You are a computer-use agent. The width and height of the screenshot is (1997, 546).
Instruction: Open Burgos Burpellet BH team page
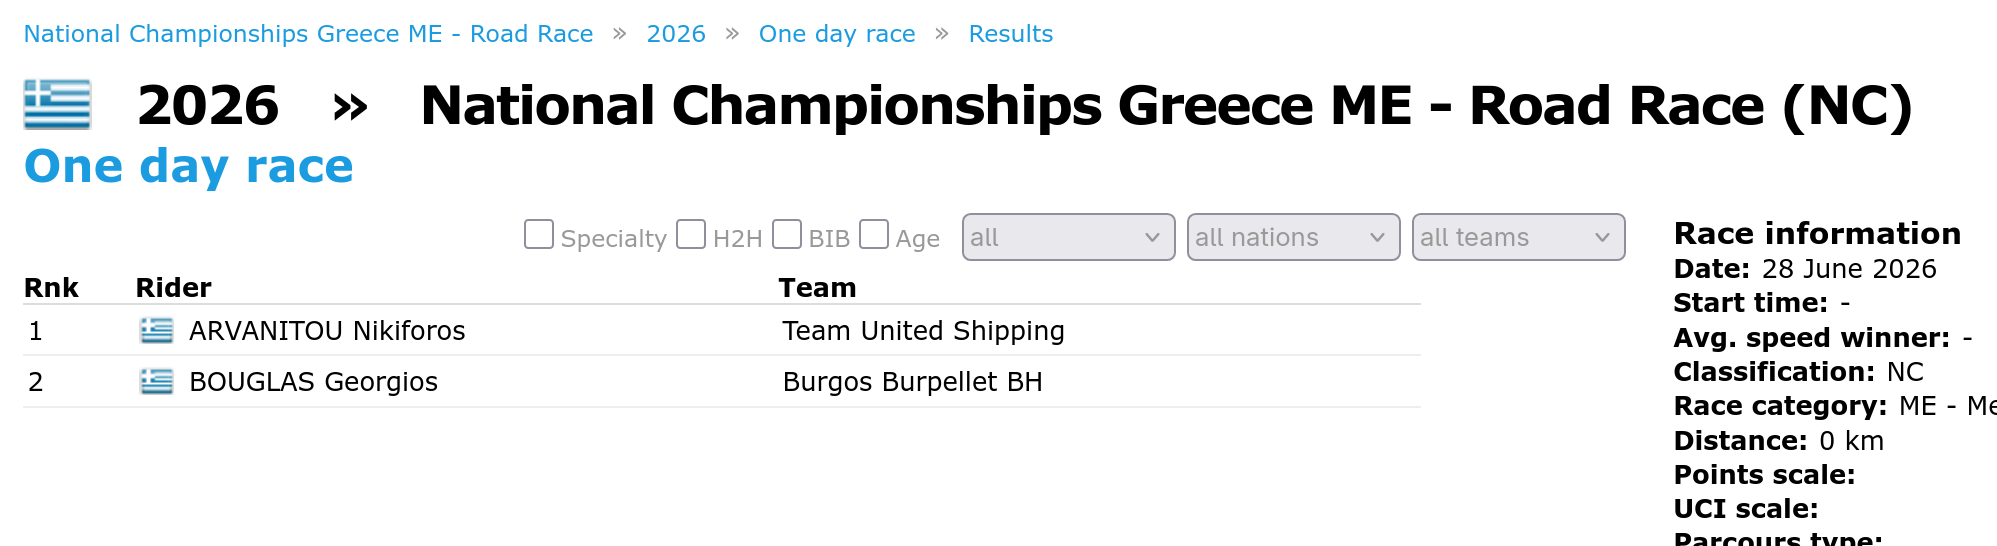[x=912, y=382]
